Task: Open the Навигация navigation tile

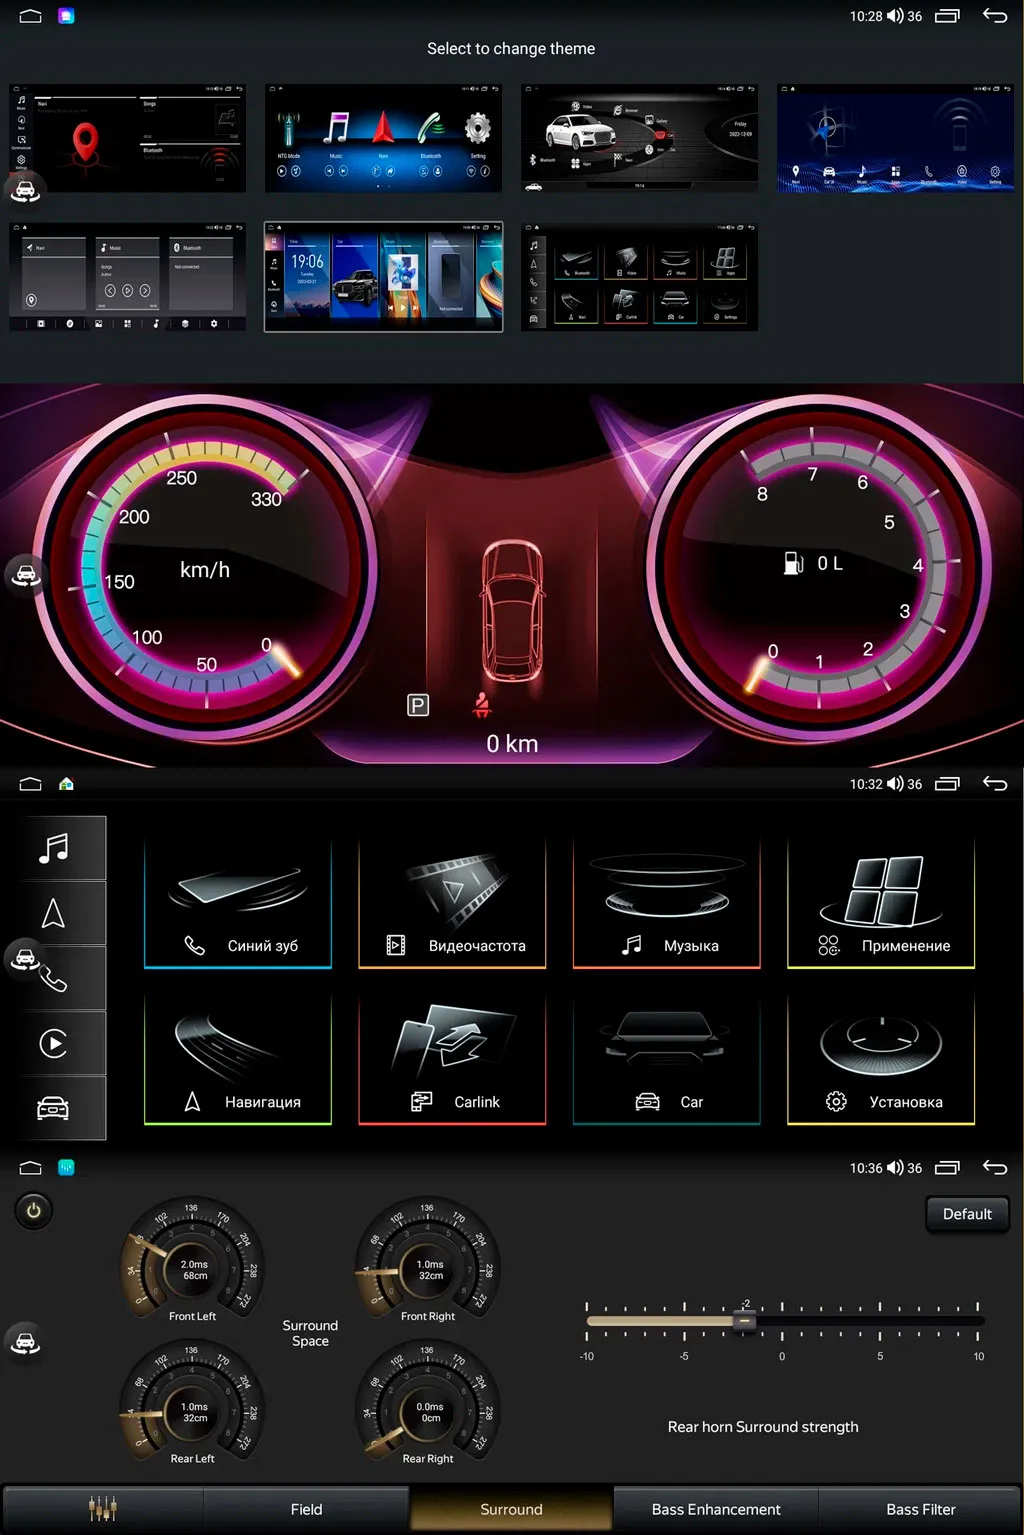Action: (238, 1060)
